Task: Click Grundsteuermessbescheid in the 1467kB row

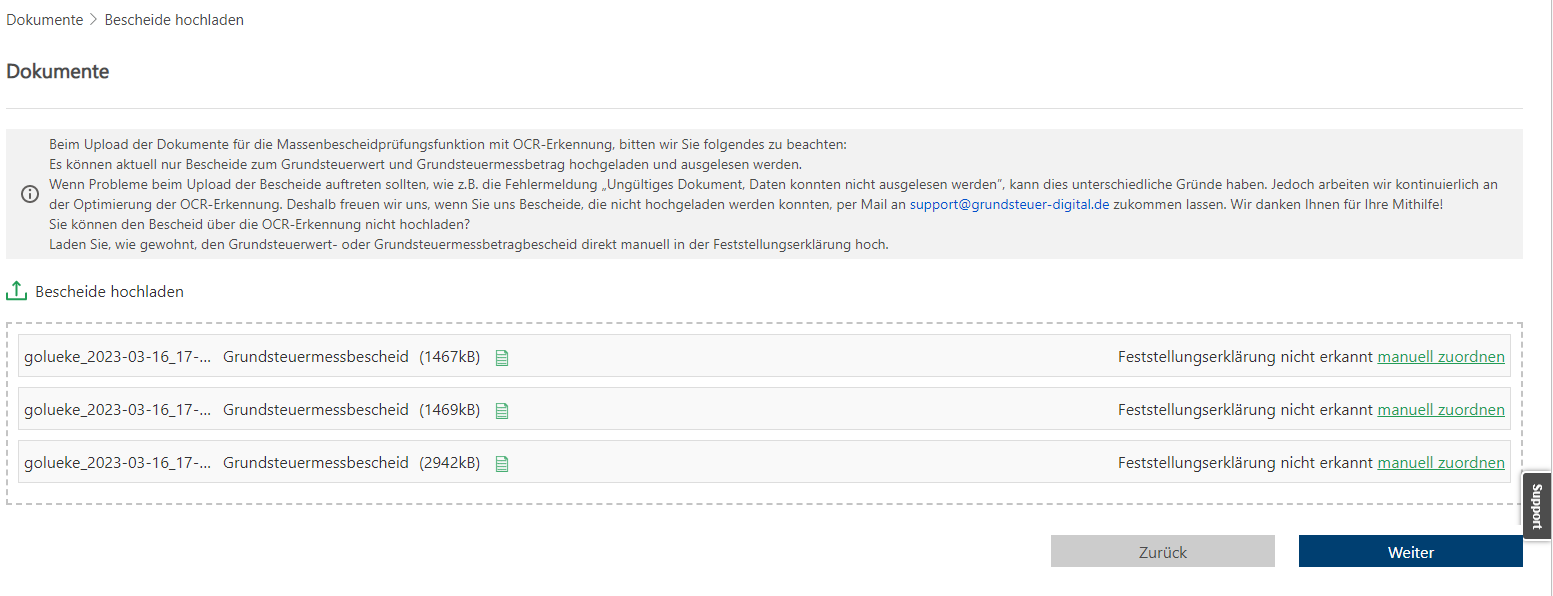Action: pyautogui.click(x=316, y=357)
